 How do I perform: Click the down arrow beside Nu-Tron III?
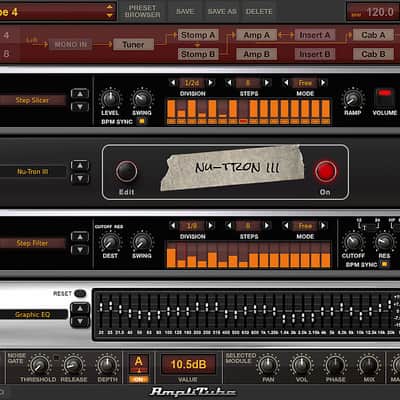coord(80,179)
